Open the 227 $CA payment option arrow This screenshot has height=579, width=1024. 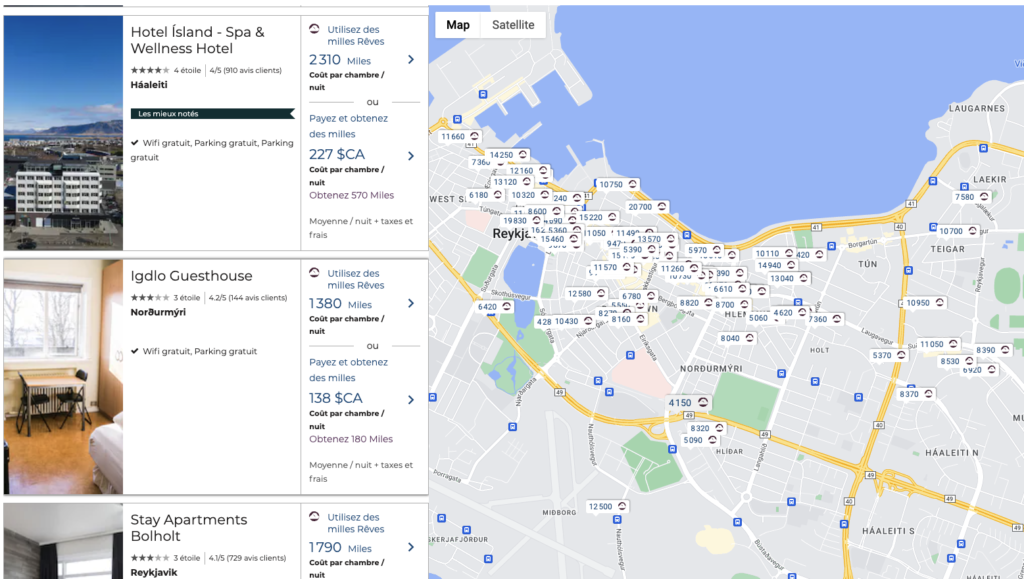click(410, 155)
